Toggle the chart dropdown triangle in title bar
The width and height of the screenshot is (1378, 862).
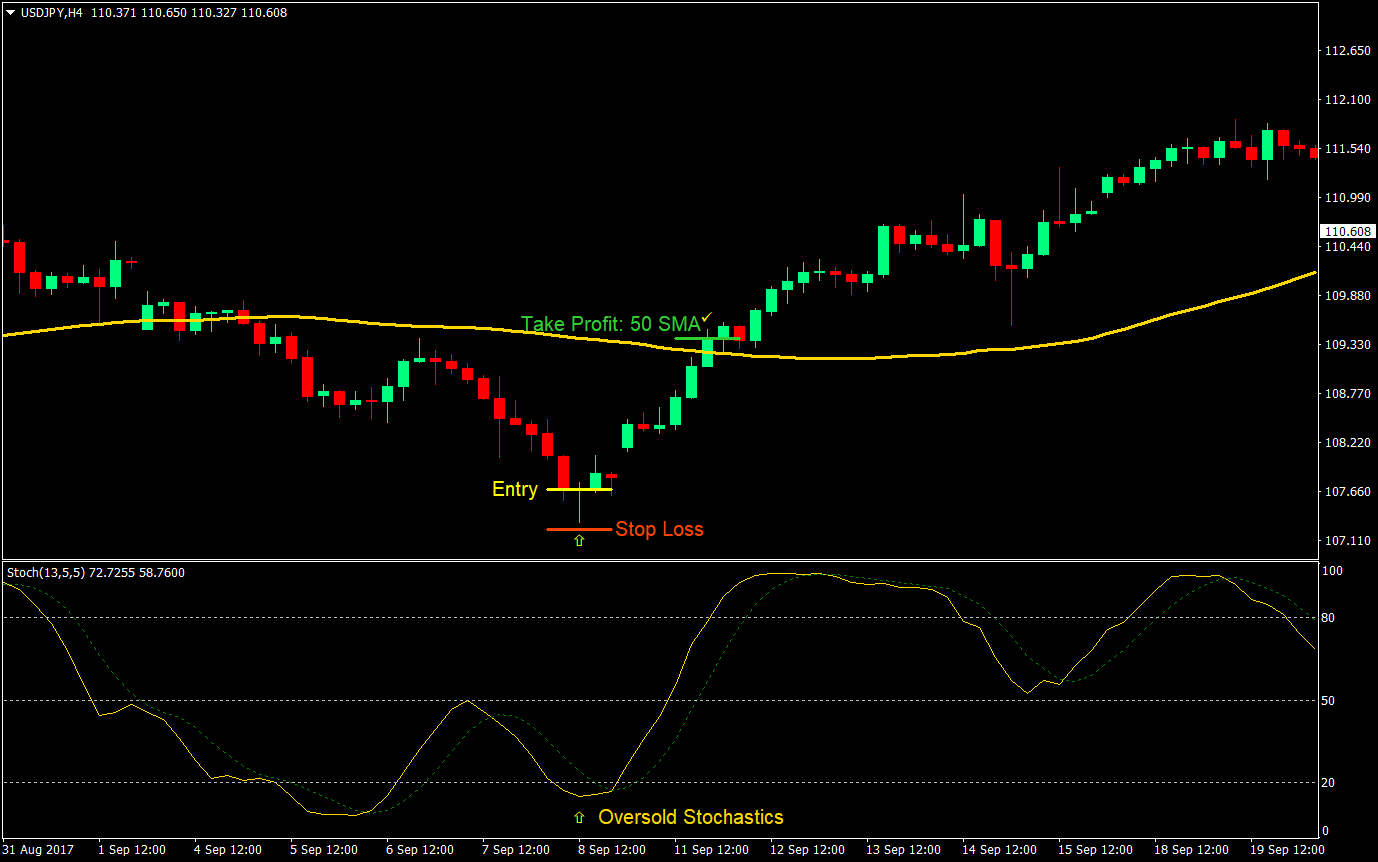pyautogui.click(x=8, y=12)
